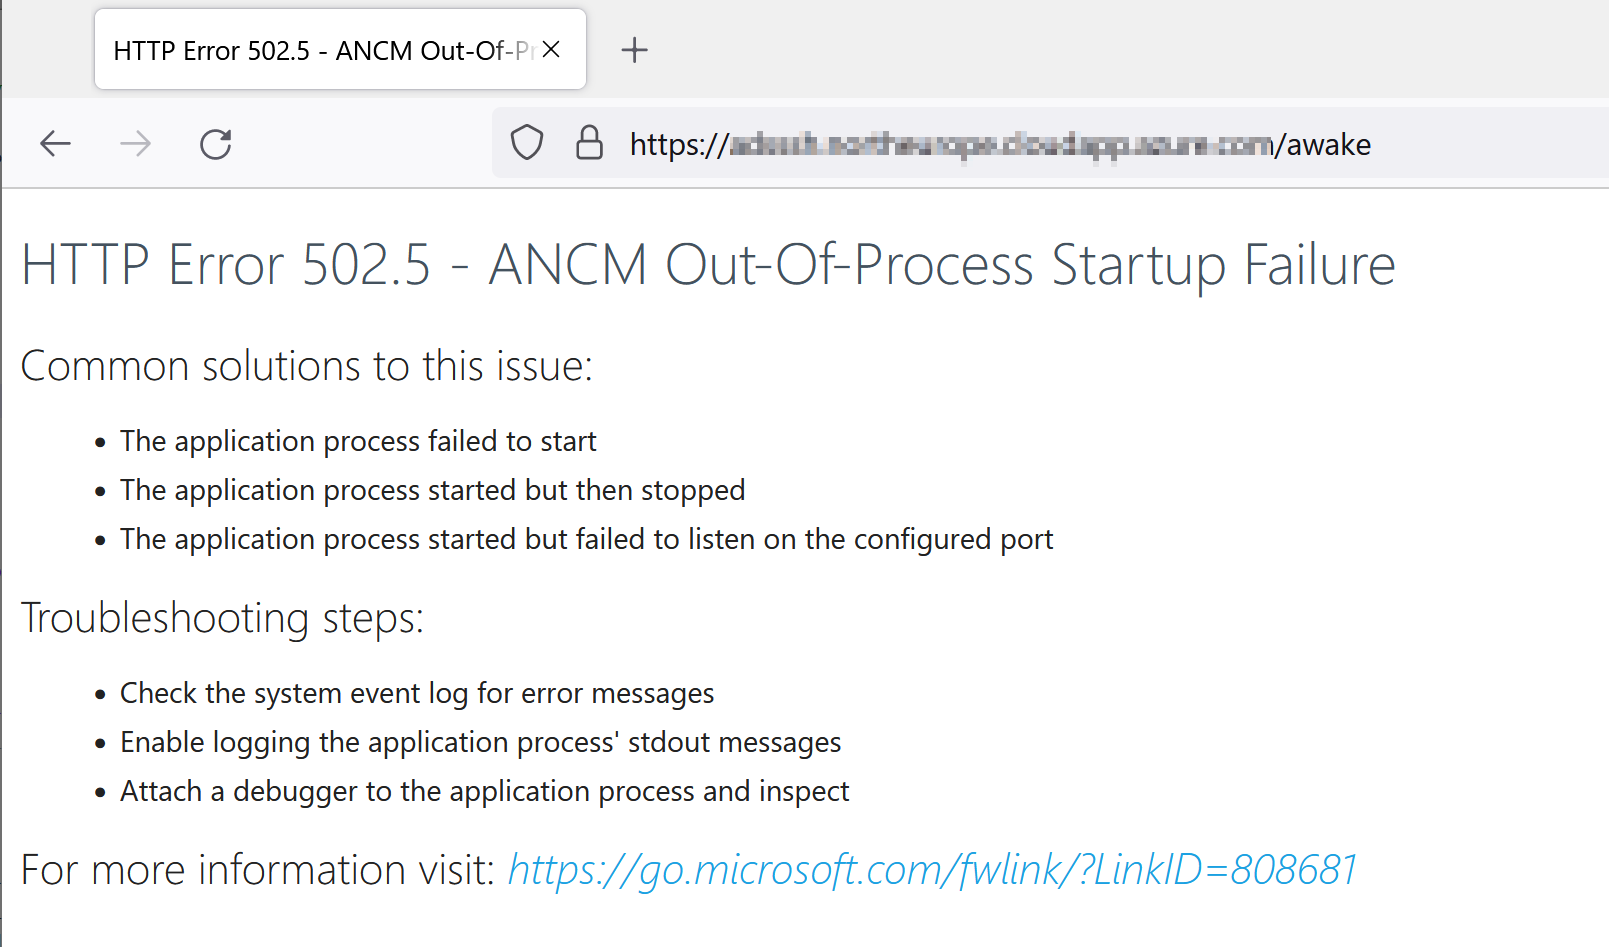Focus the address bar URL field
This screenshot has width=1609, height=947.
(1000, 144)
